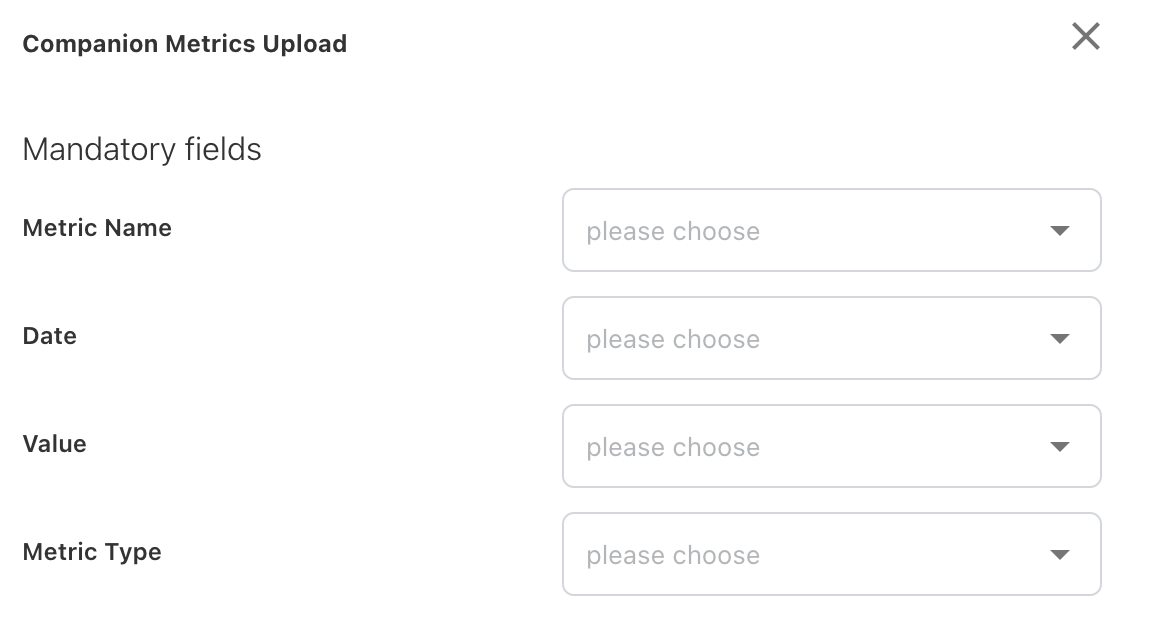Image resolution: width=1164 pixels, height=640 pixels.
Task: Click the word 'Upload' in the dialog title
Action: [x=307, y=44]
